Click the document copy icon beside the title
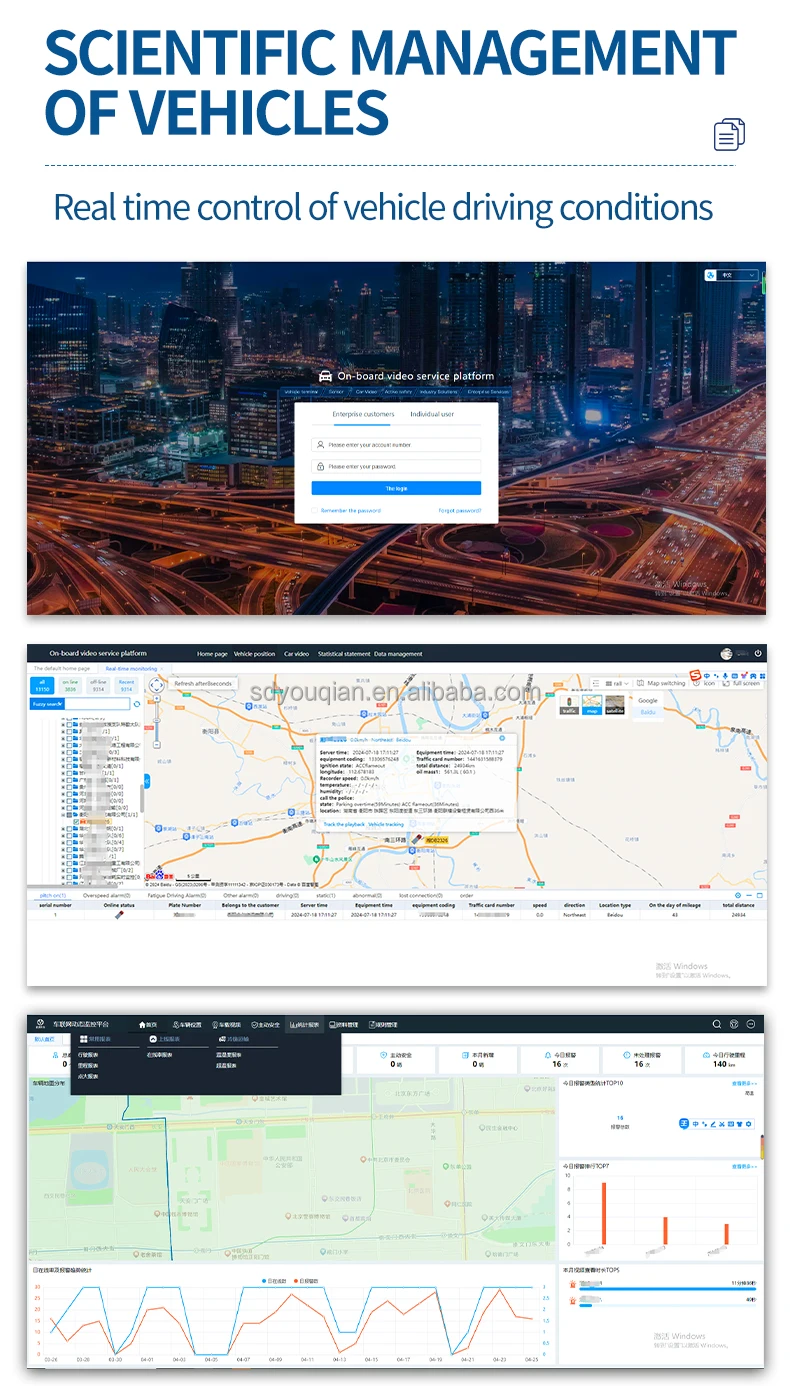The image size is (790, 1386). pos(730,134)
